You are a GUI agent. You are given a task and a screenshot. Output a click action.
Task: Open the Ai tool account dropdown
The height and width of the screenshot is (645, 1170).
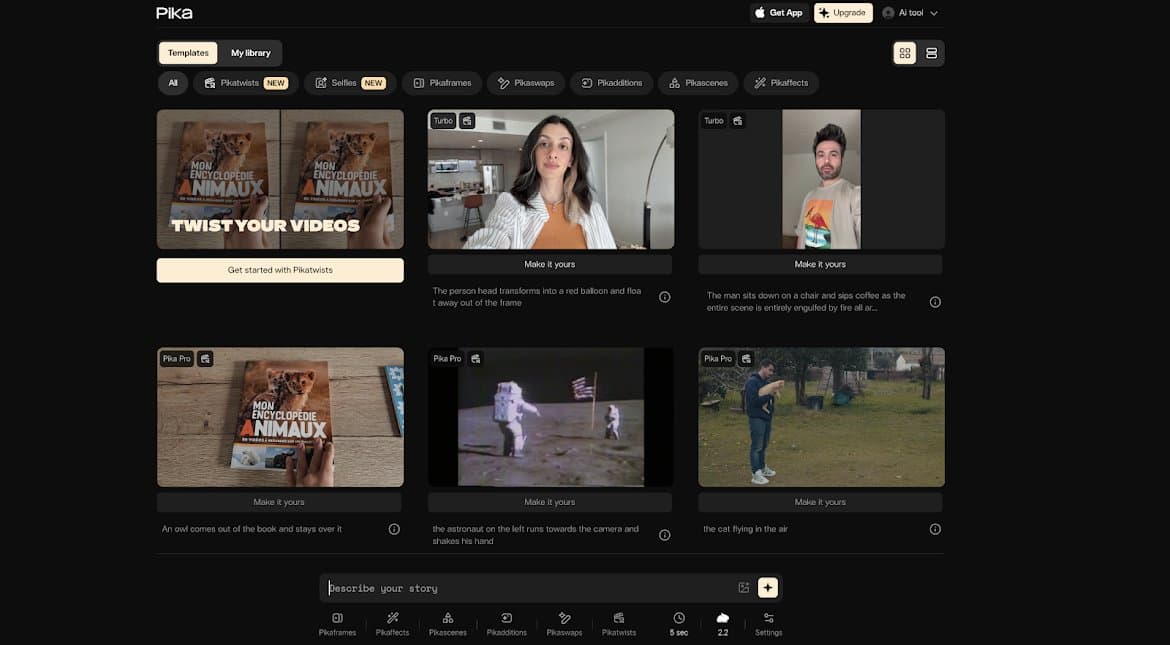[x=908, y=12]
